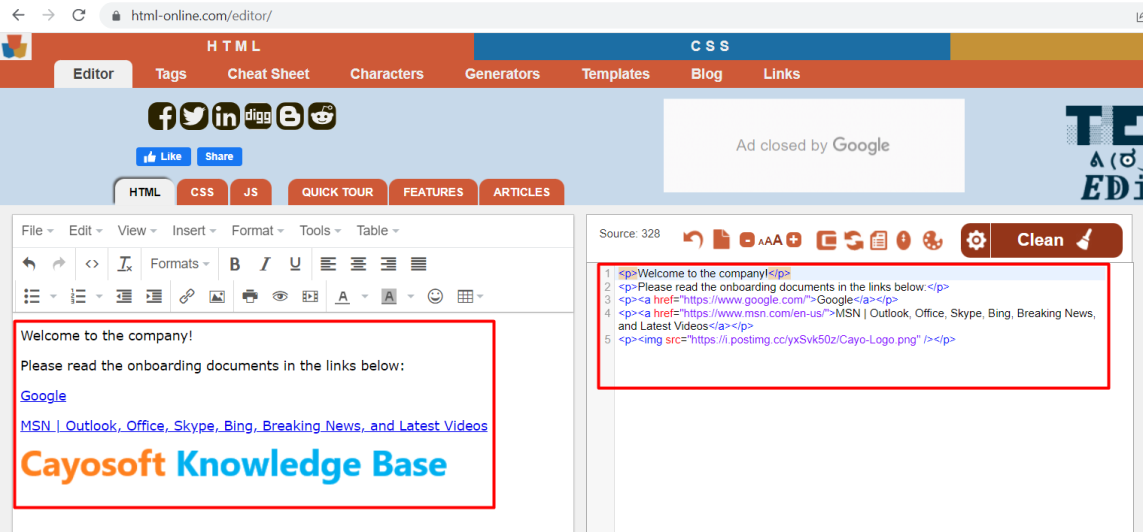Click the Clean button

pos(1056,240)
